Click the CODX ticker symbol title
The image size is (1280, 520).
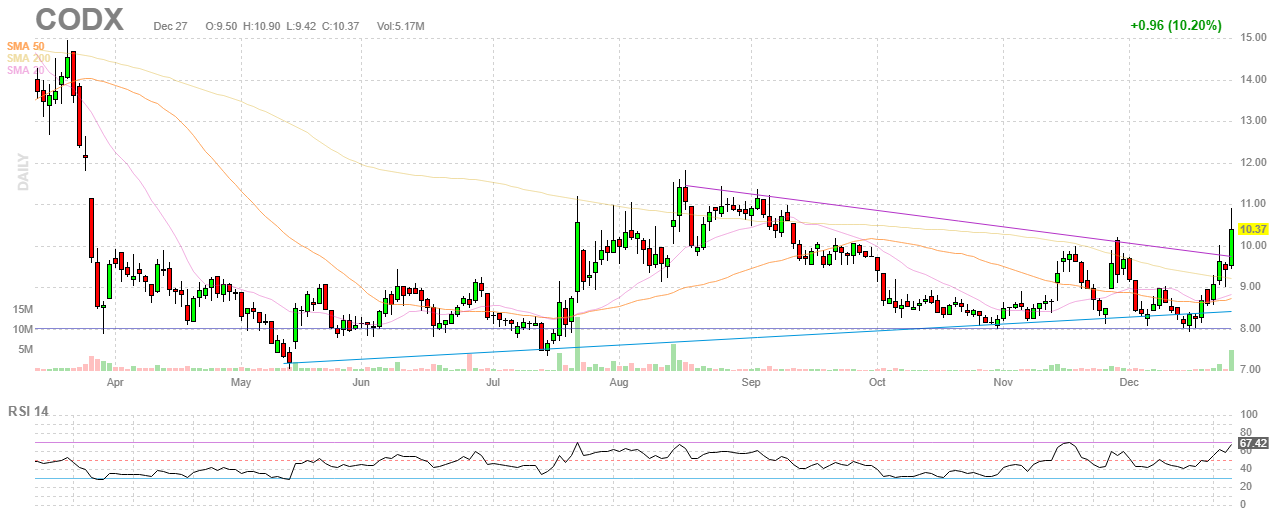pyautogui.click(x=80, y=19)
